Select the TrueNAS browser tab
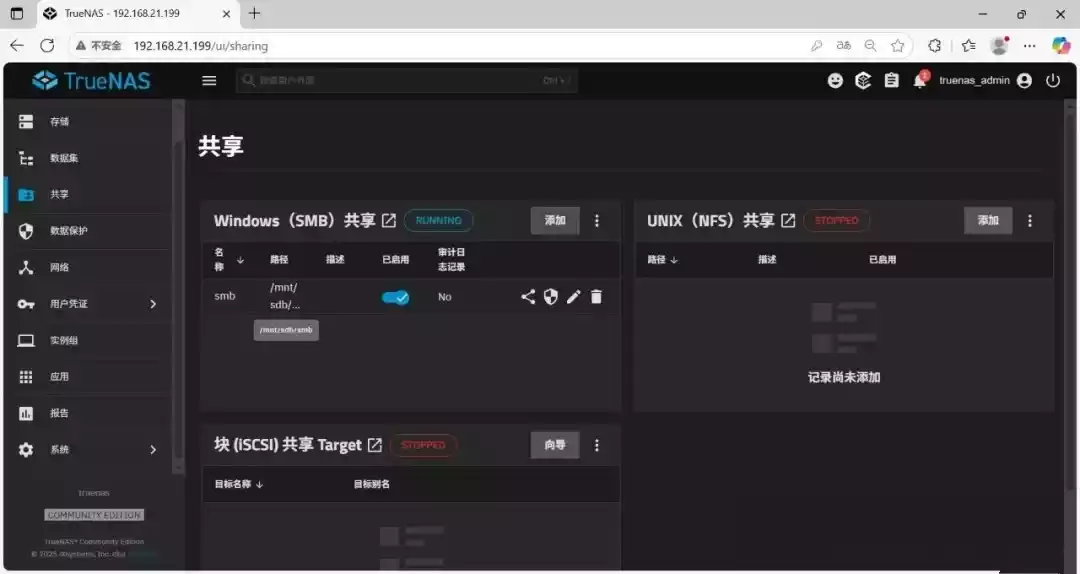 136,13
